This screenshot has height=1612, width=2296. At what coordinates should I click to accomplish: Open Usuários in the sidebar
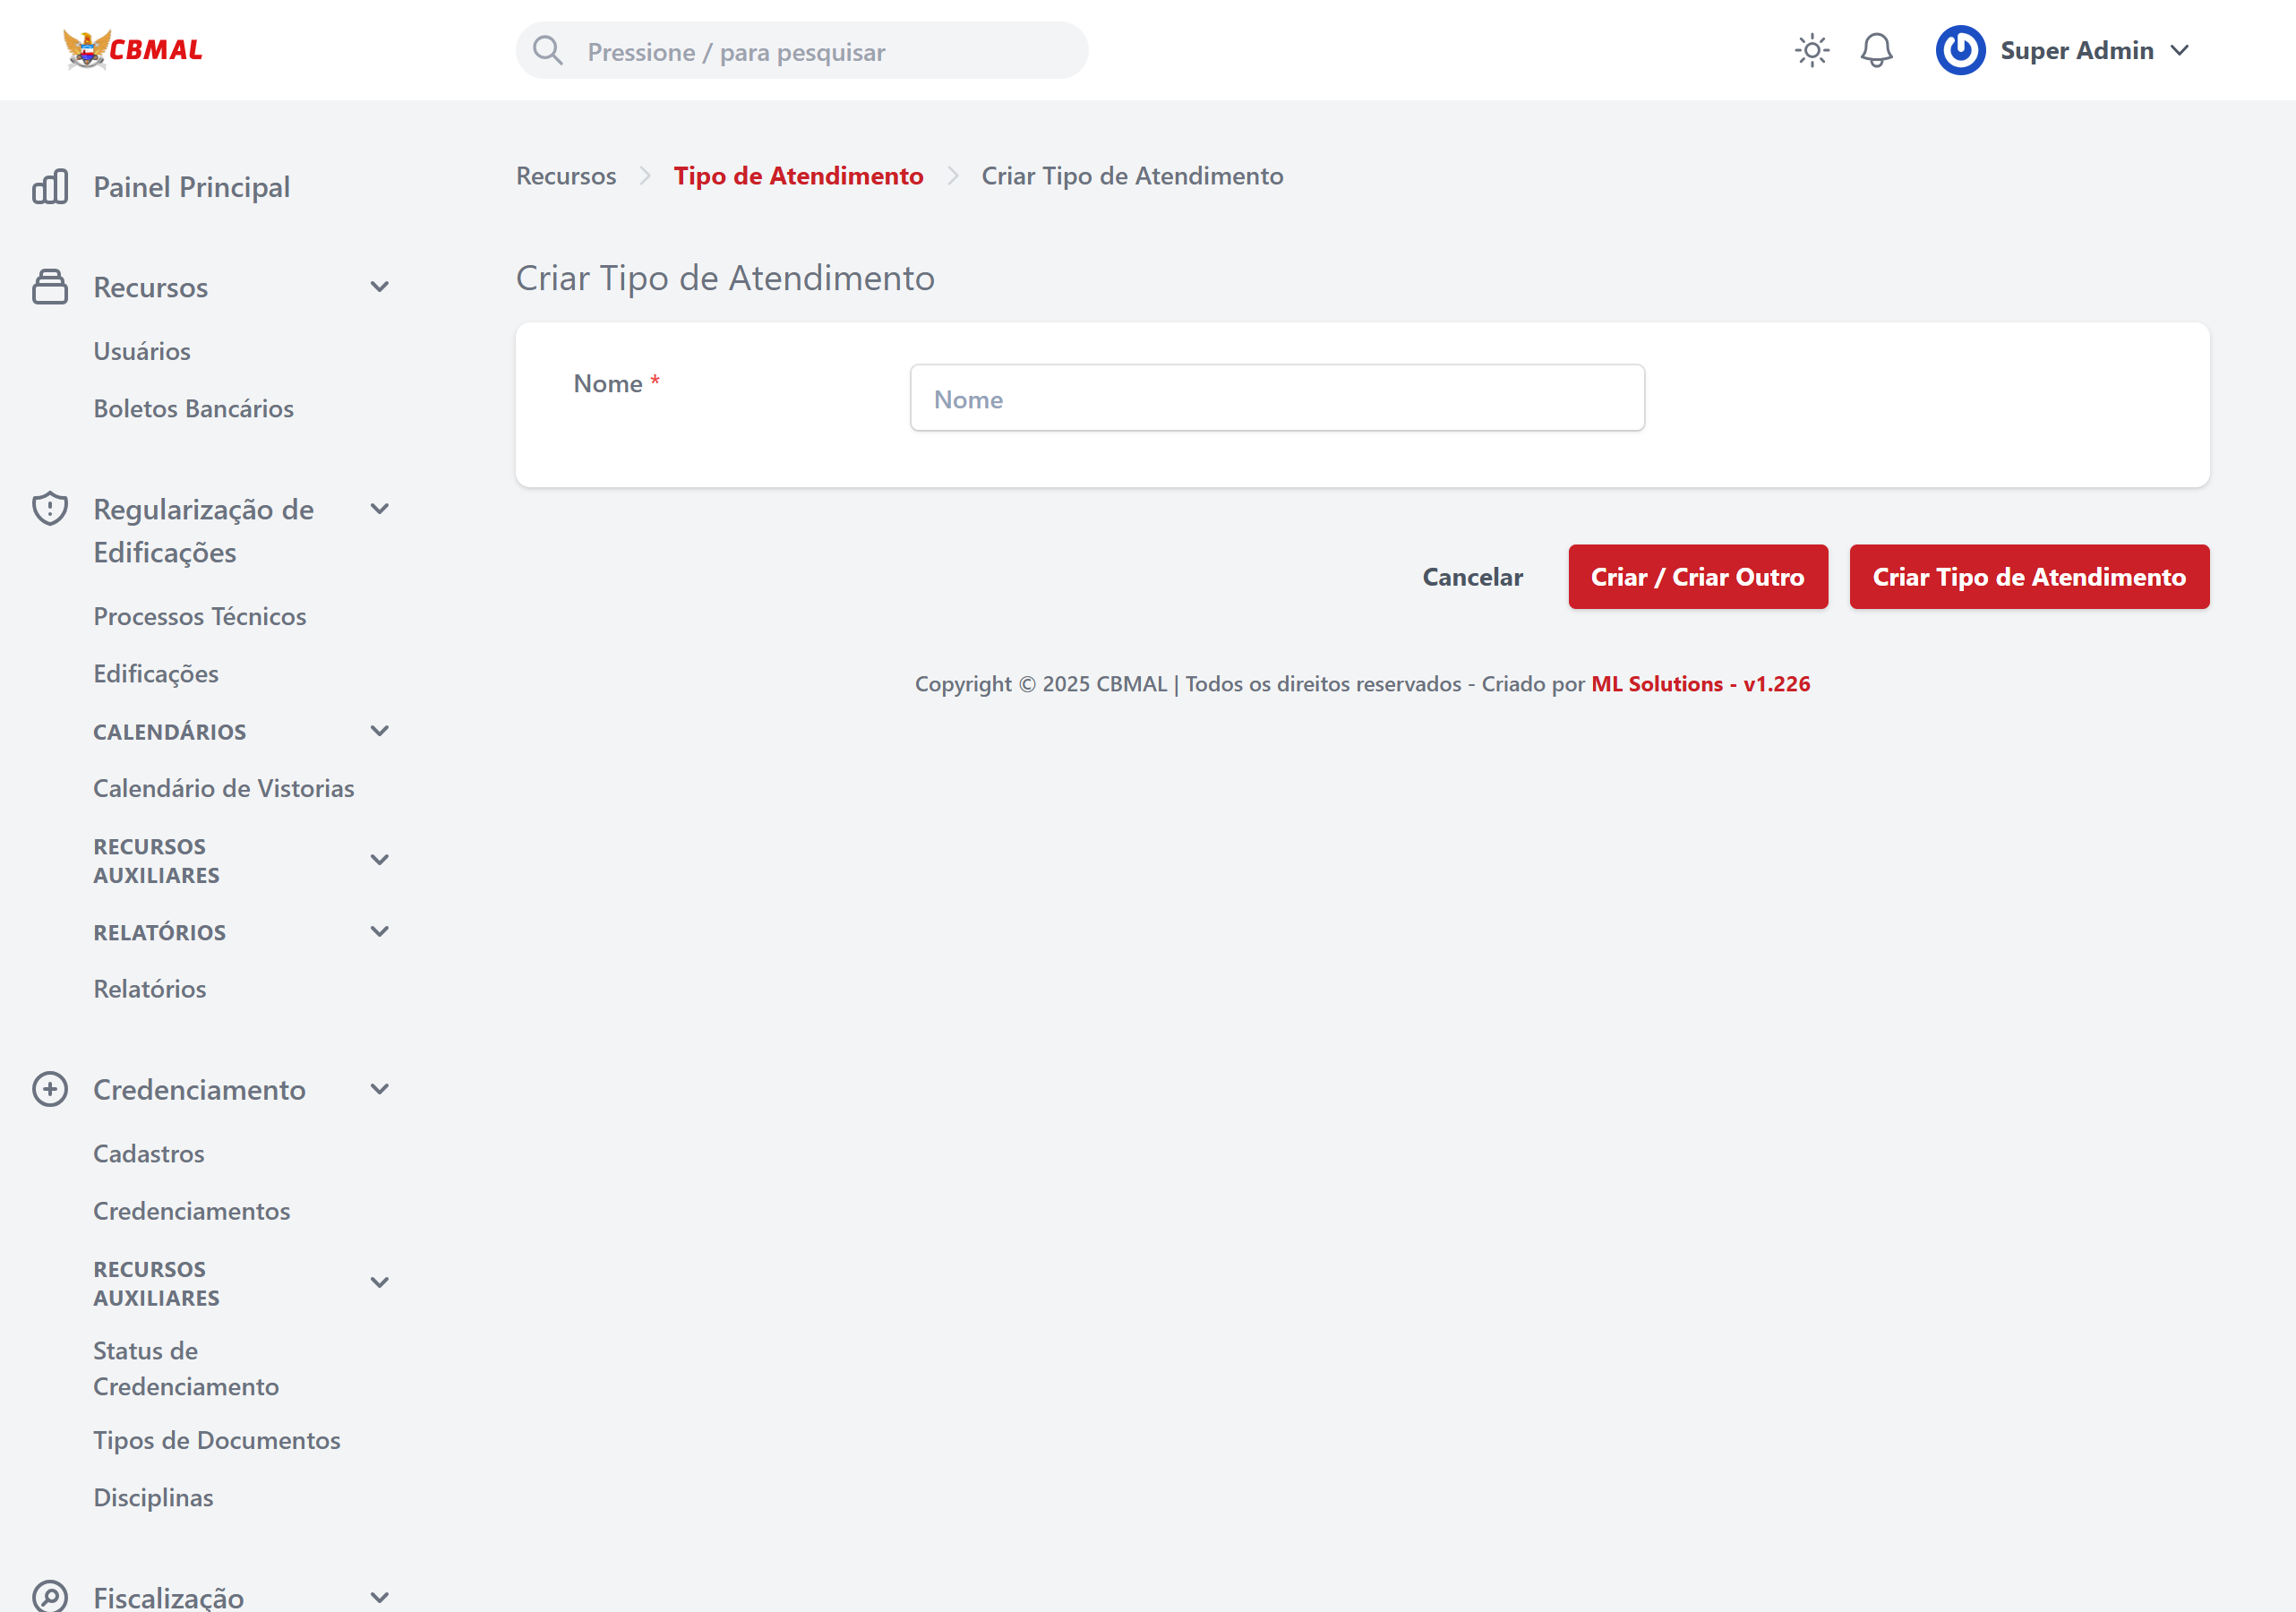[x=142, y=351]
